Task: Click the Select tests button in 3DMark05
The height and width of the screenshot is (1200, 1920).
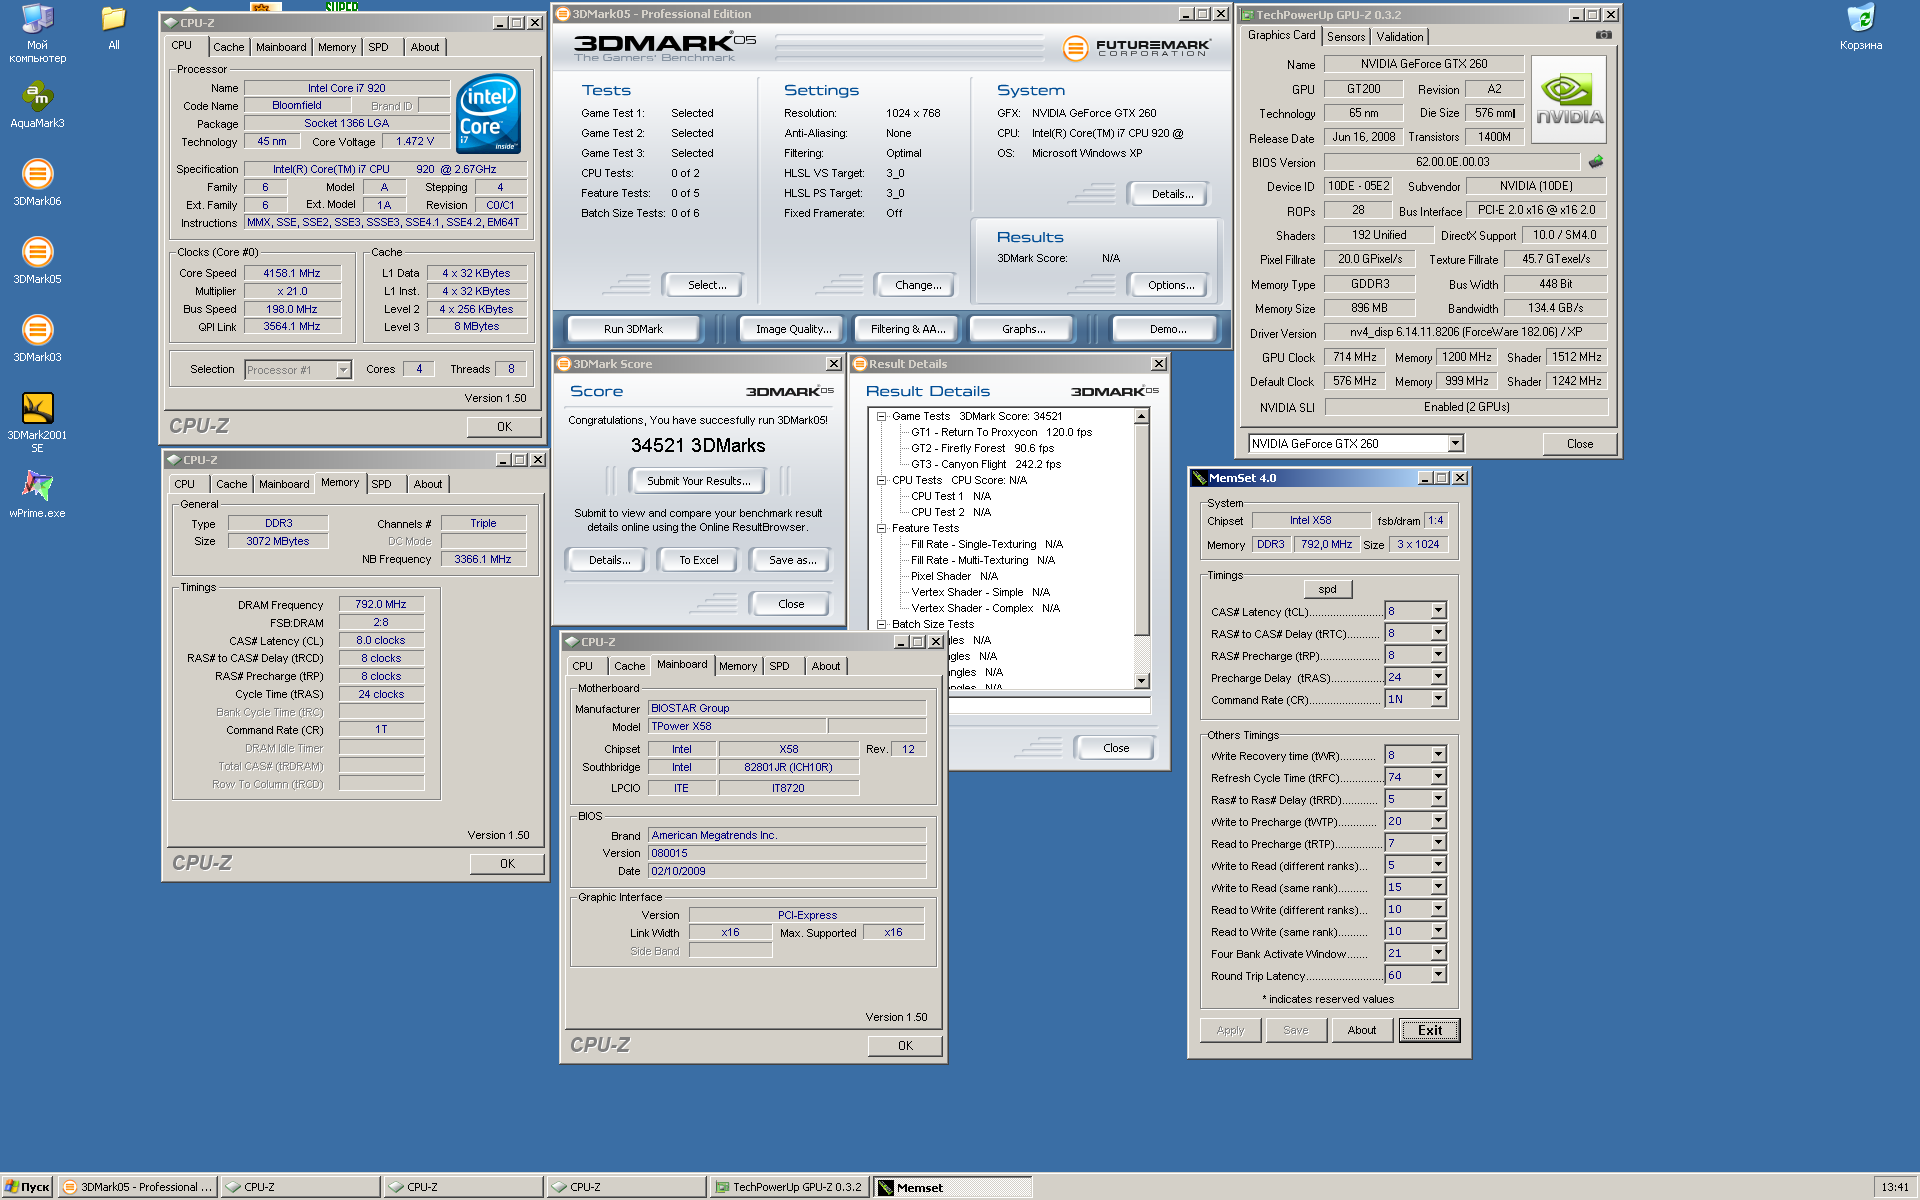Action: point(706,285)
